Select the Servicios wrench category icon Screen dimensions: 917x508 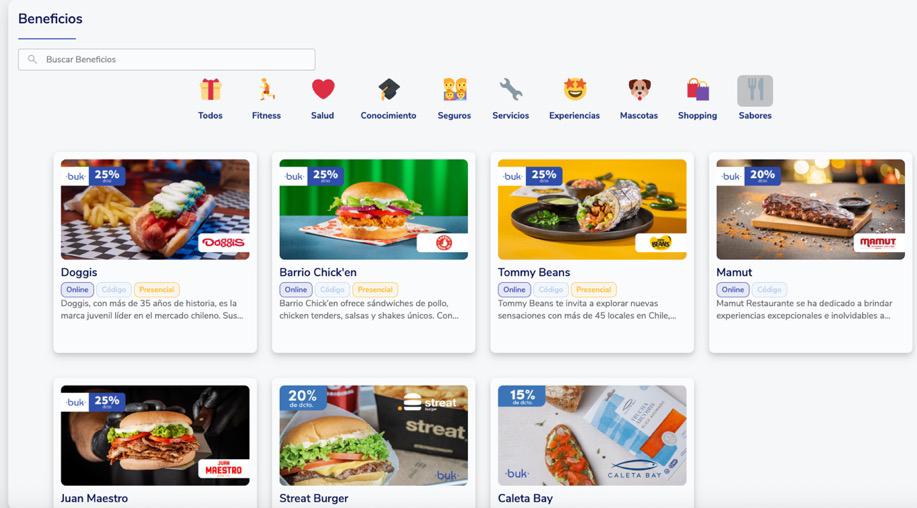point(511,90)
